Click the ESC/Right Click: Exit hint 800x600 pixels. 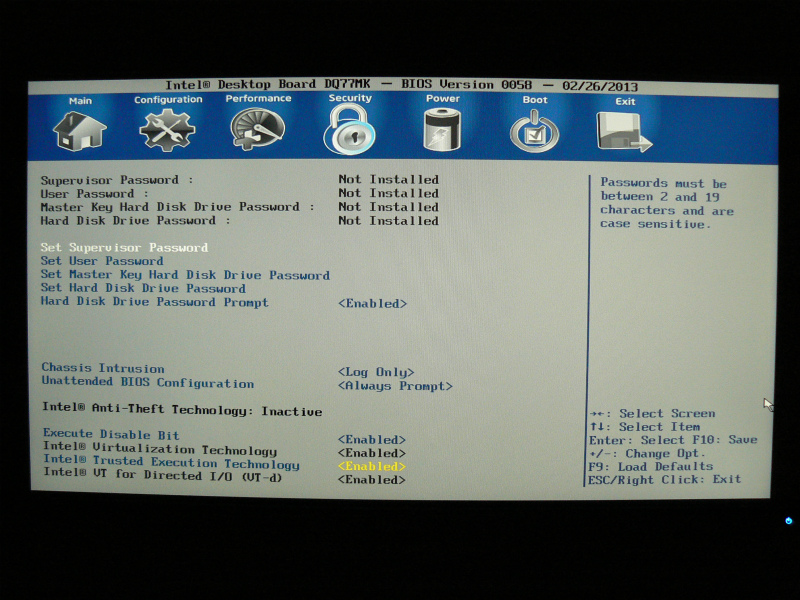click(664, 480)
